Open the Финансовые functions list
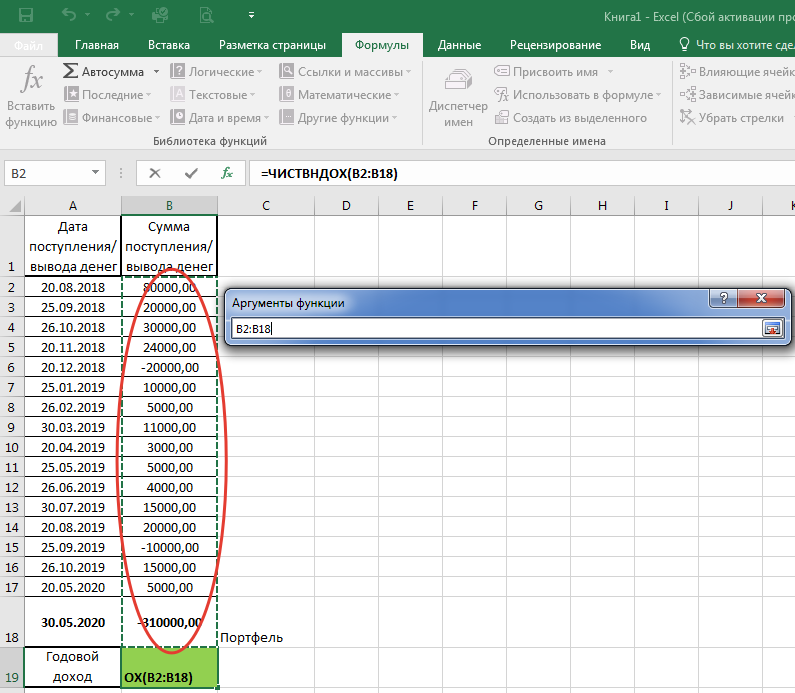Image resolution: width=795 pixels, height=693 pixels. coord(112,118)
